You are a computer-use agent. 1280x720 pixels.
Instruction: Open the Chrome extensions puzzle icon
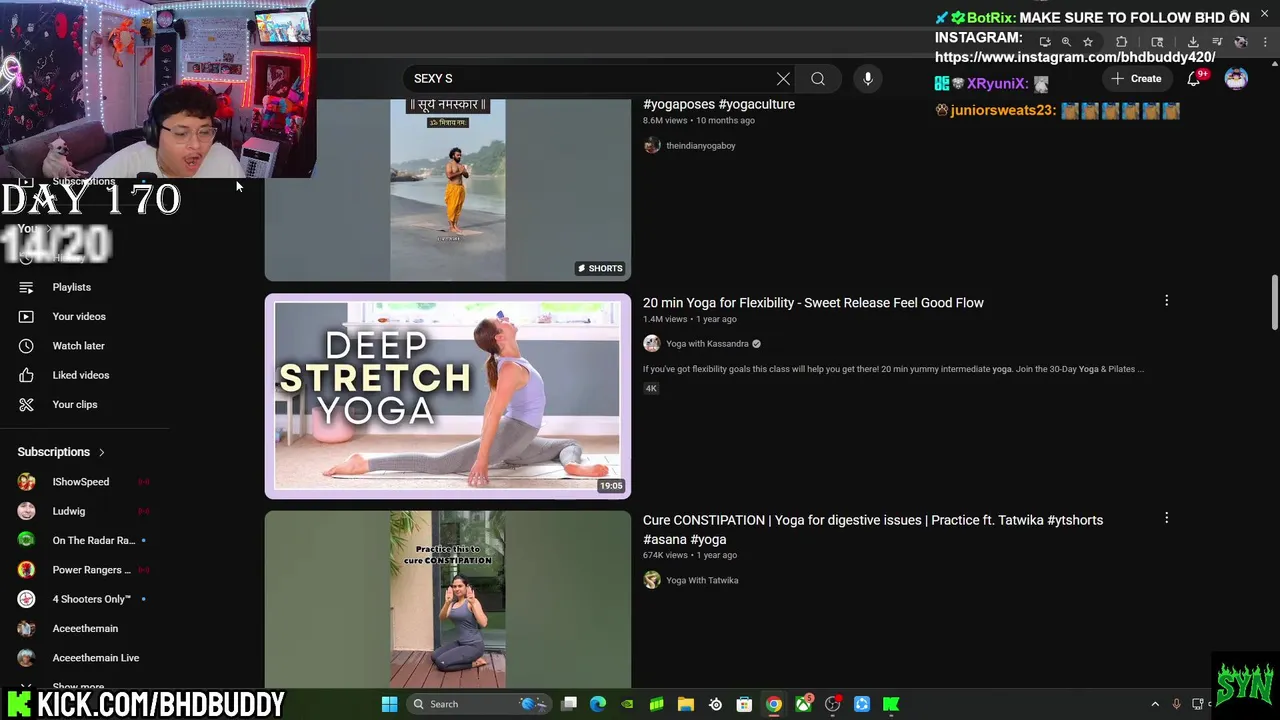(x=1121, y=42)
